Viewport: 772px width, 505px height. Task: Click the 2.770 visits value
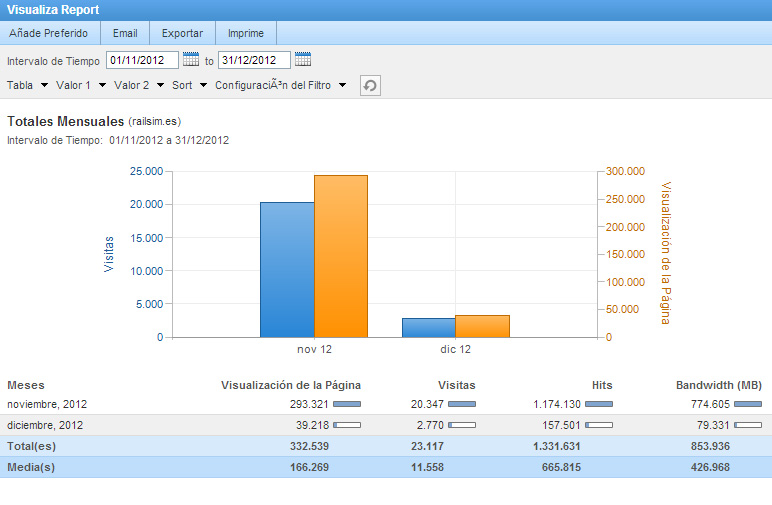(430, 425)
